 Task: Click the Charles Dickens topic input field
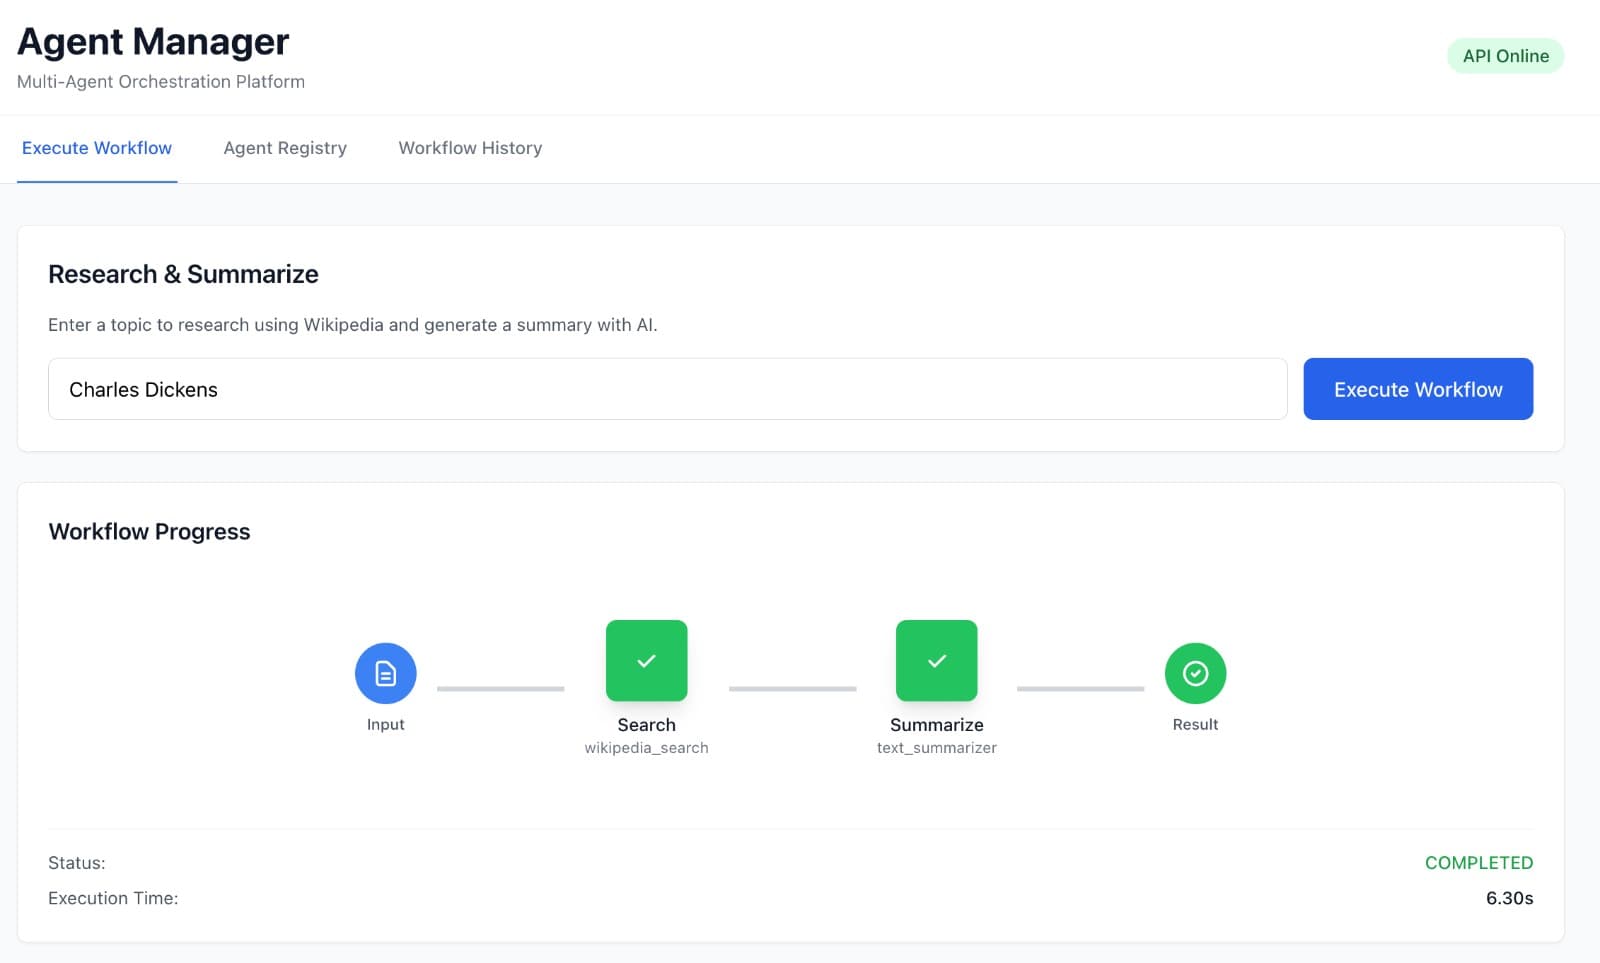(x=667, y=389)
